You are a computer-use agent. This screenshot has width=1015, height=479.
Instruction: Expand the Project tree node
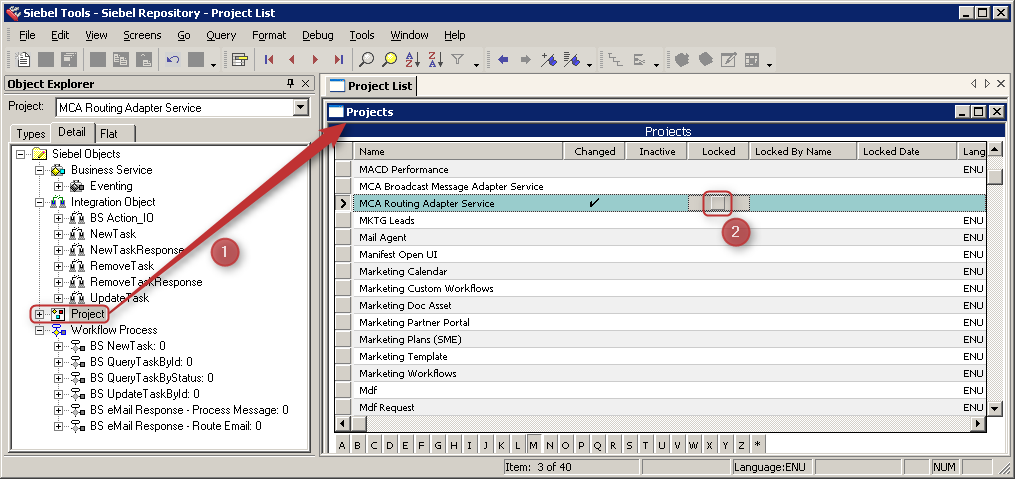point(40,314)
